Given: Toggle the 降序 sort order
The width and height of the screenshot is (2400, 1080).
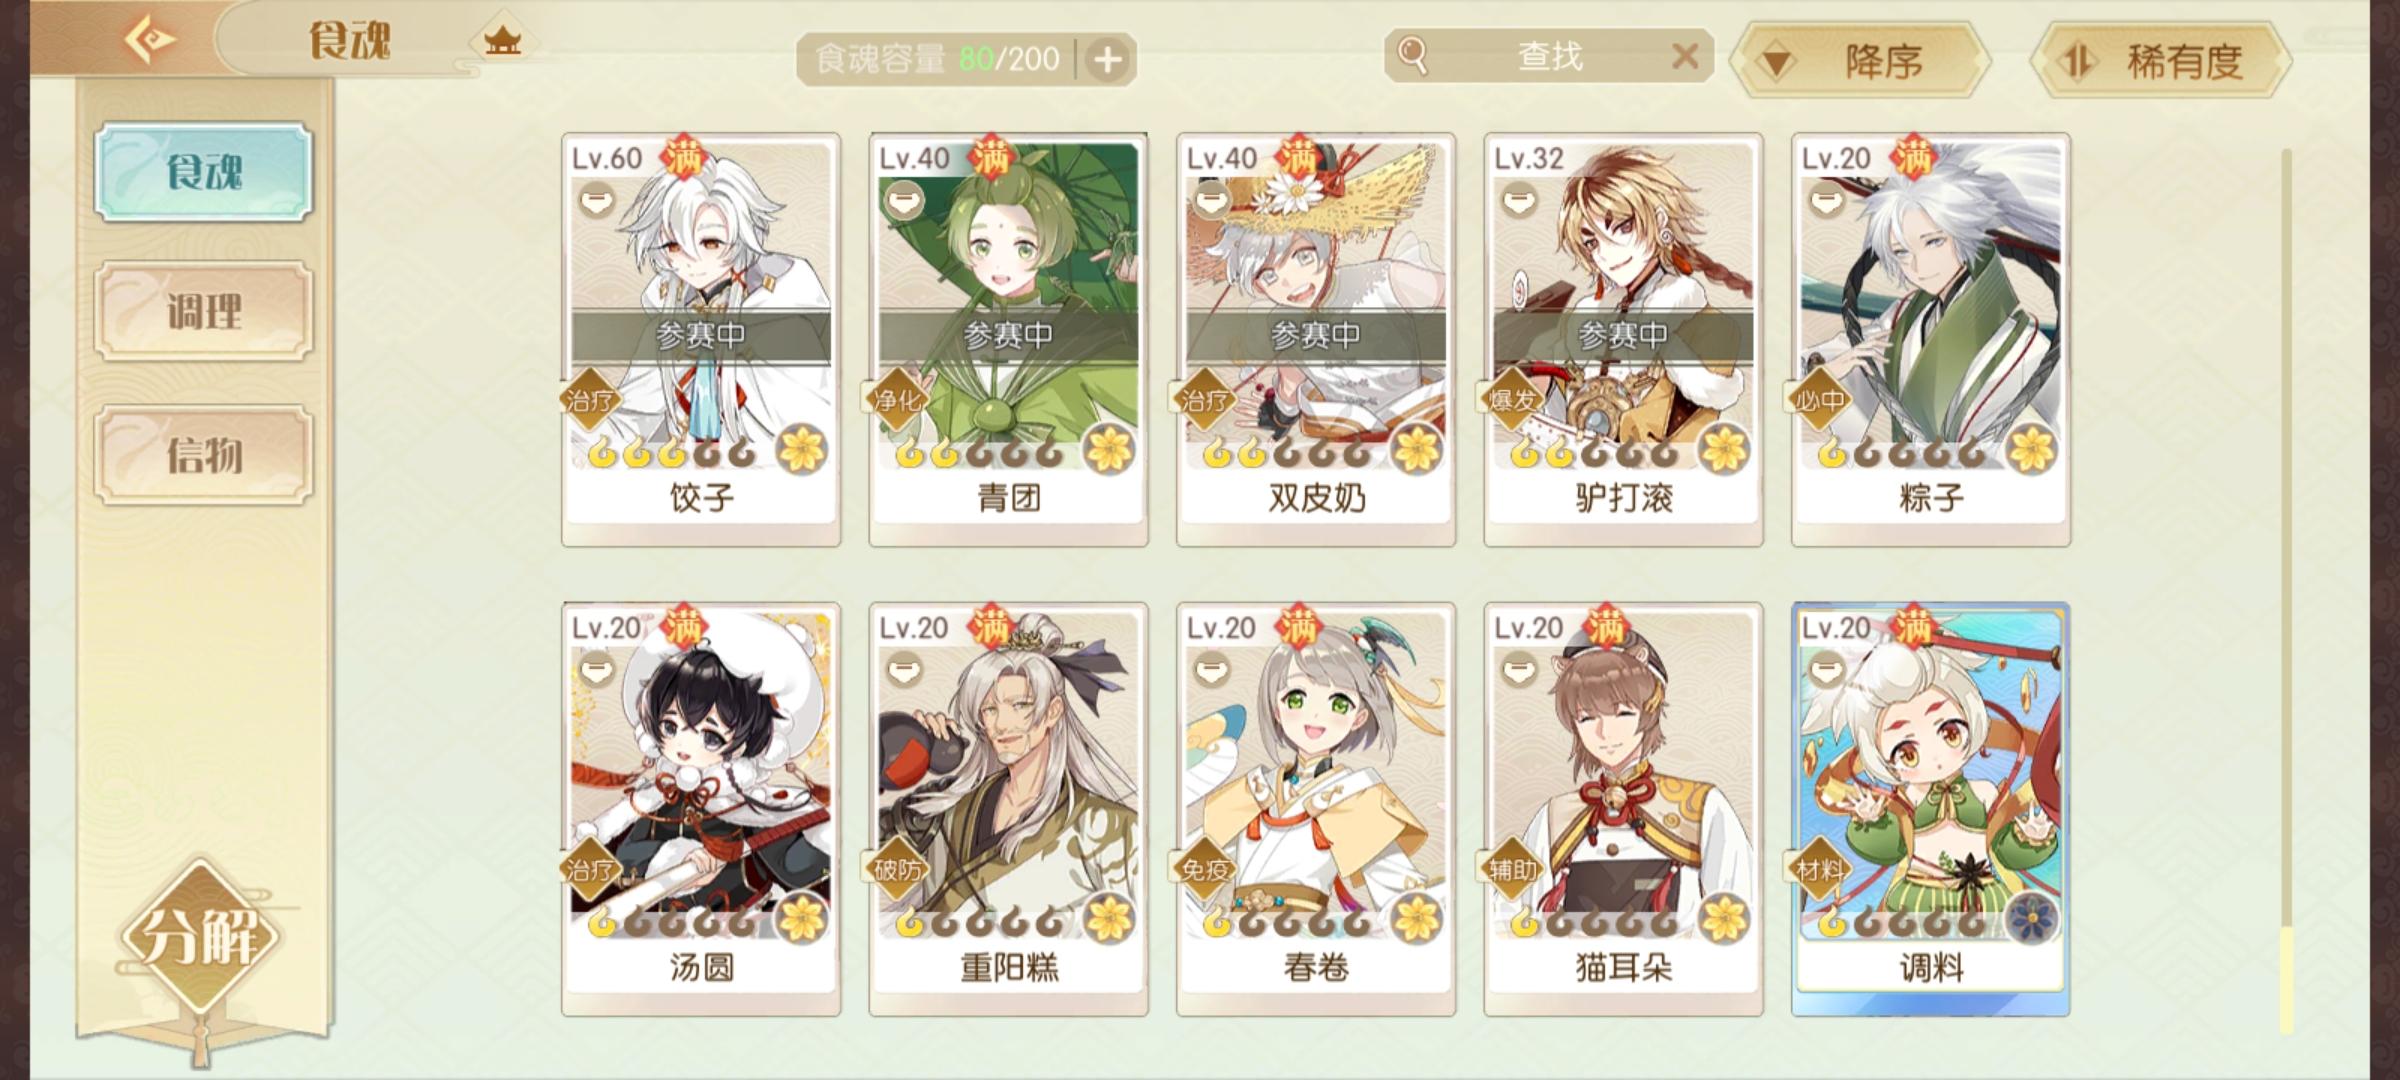Looking at the screenshot, I should pyautogui.click(x=1860, y=62).
